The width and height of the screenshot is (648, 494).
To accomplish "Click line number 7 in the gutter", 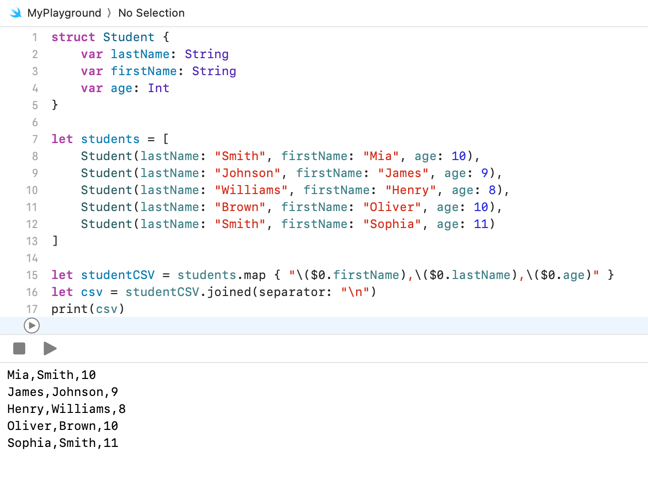I will tap(34, 139).
